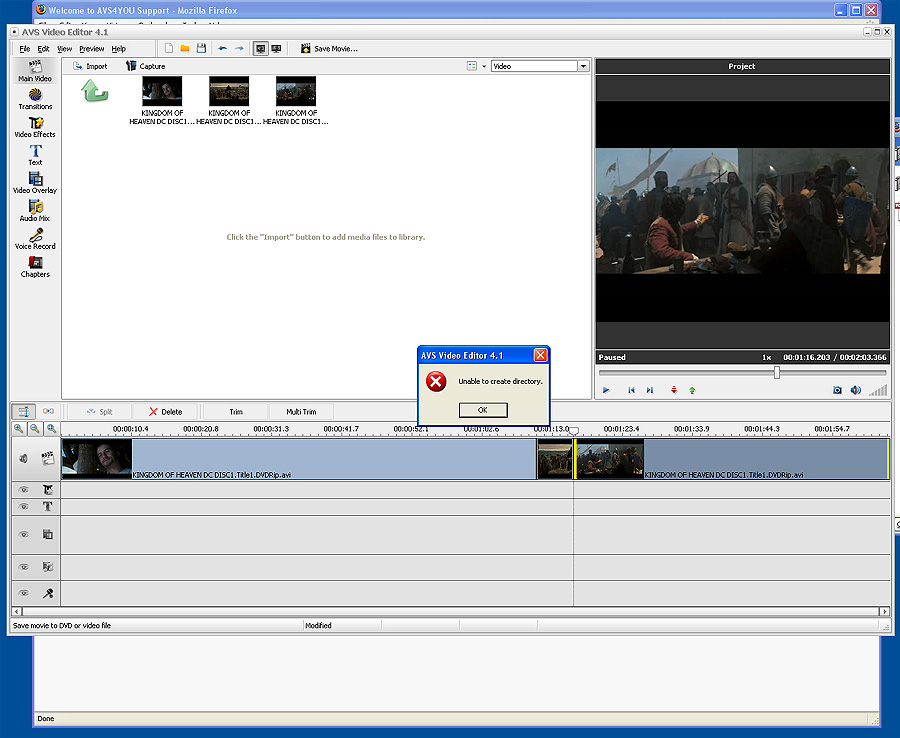This screenshot has height=738, width=900.
Task: Select the first clip on the timeline
Action: click(x=298, y=459)
